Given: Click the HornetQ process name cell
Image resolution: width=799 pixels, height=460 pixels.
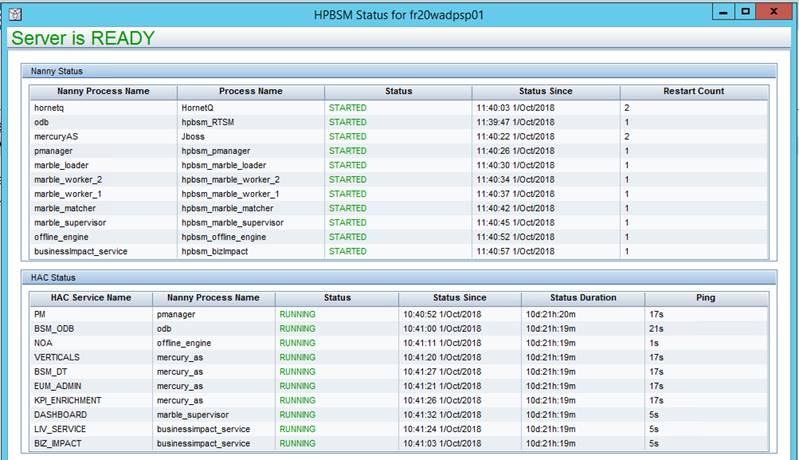Looking at the screenshot, I should tap(251, 108).
